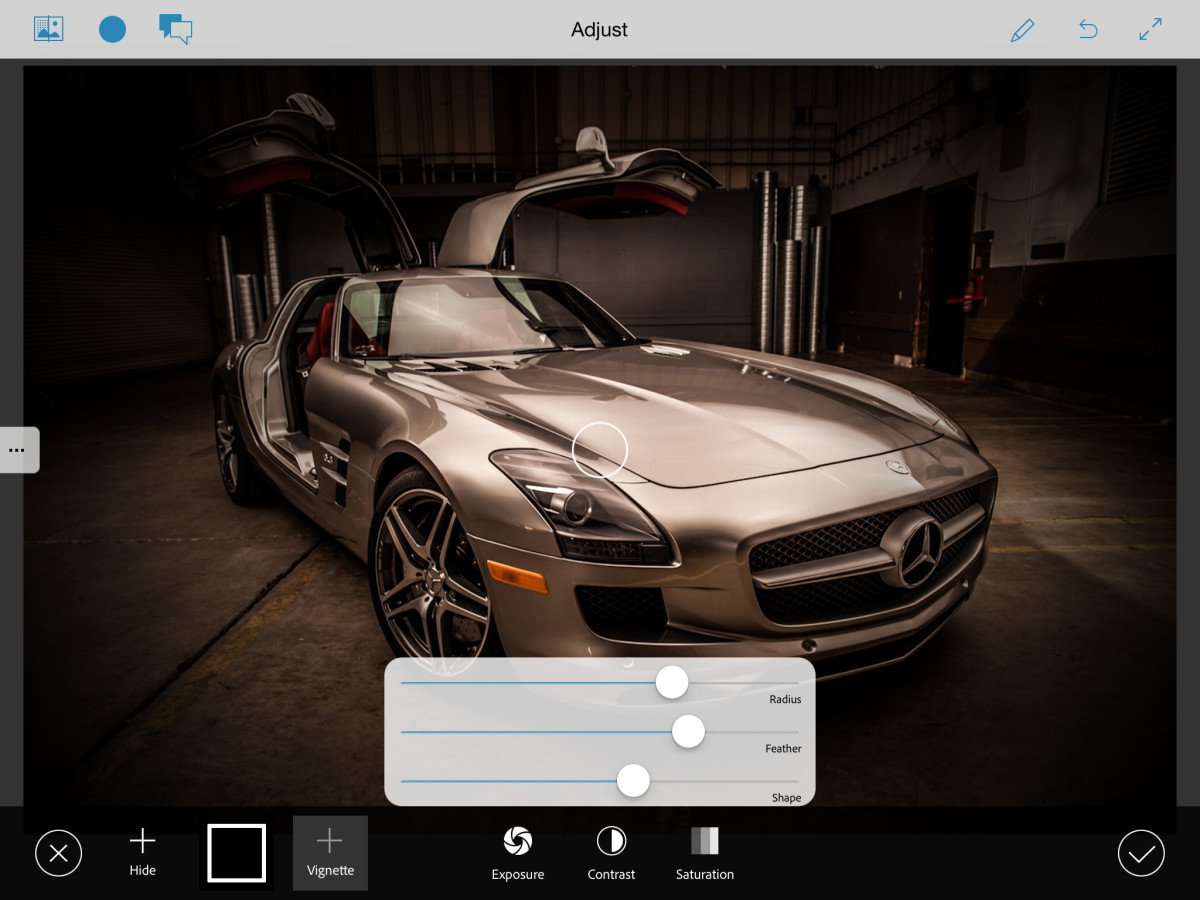
Task: Click the vignette center circle on the car hood
Action: tap(601, 450)
